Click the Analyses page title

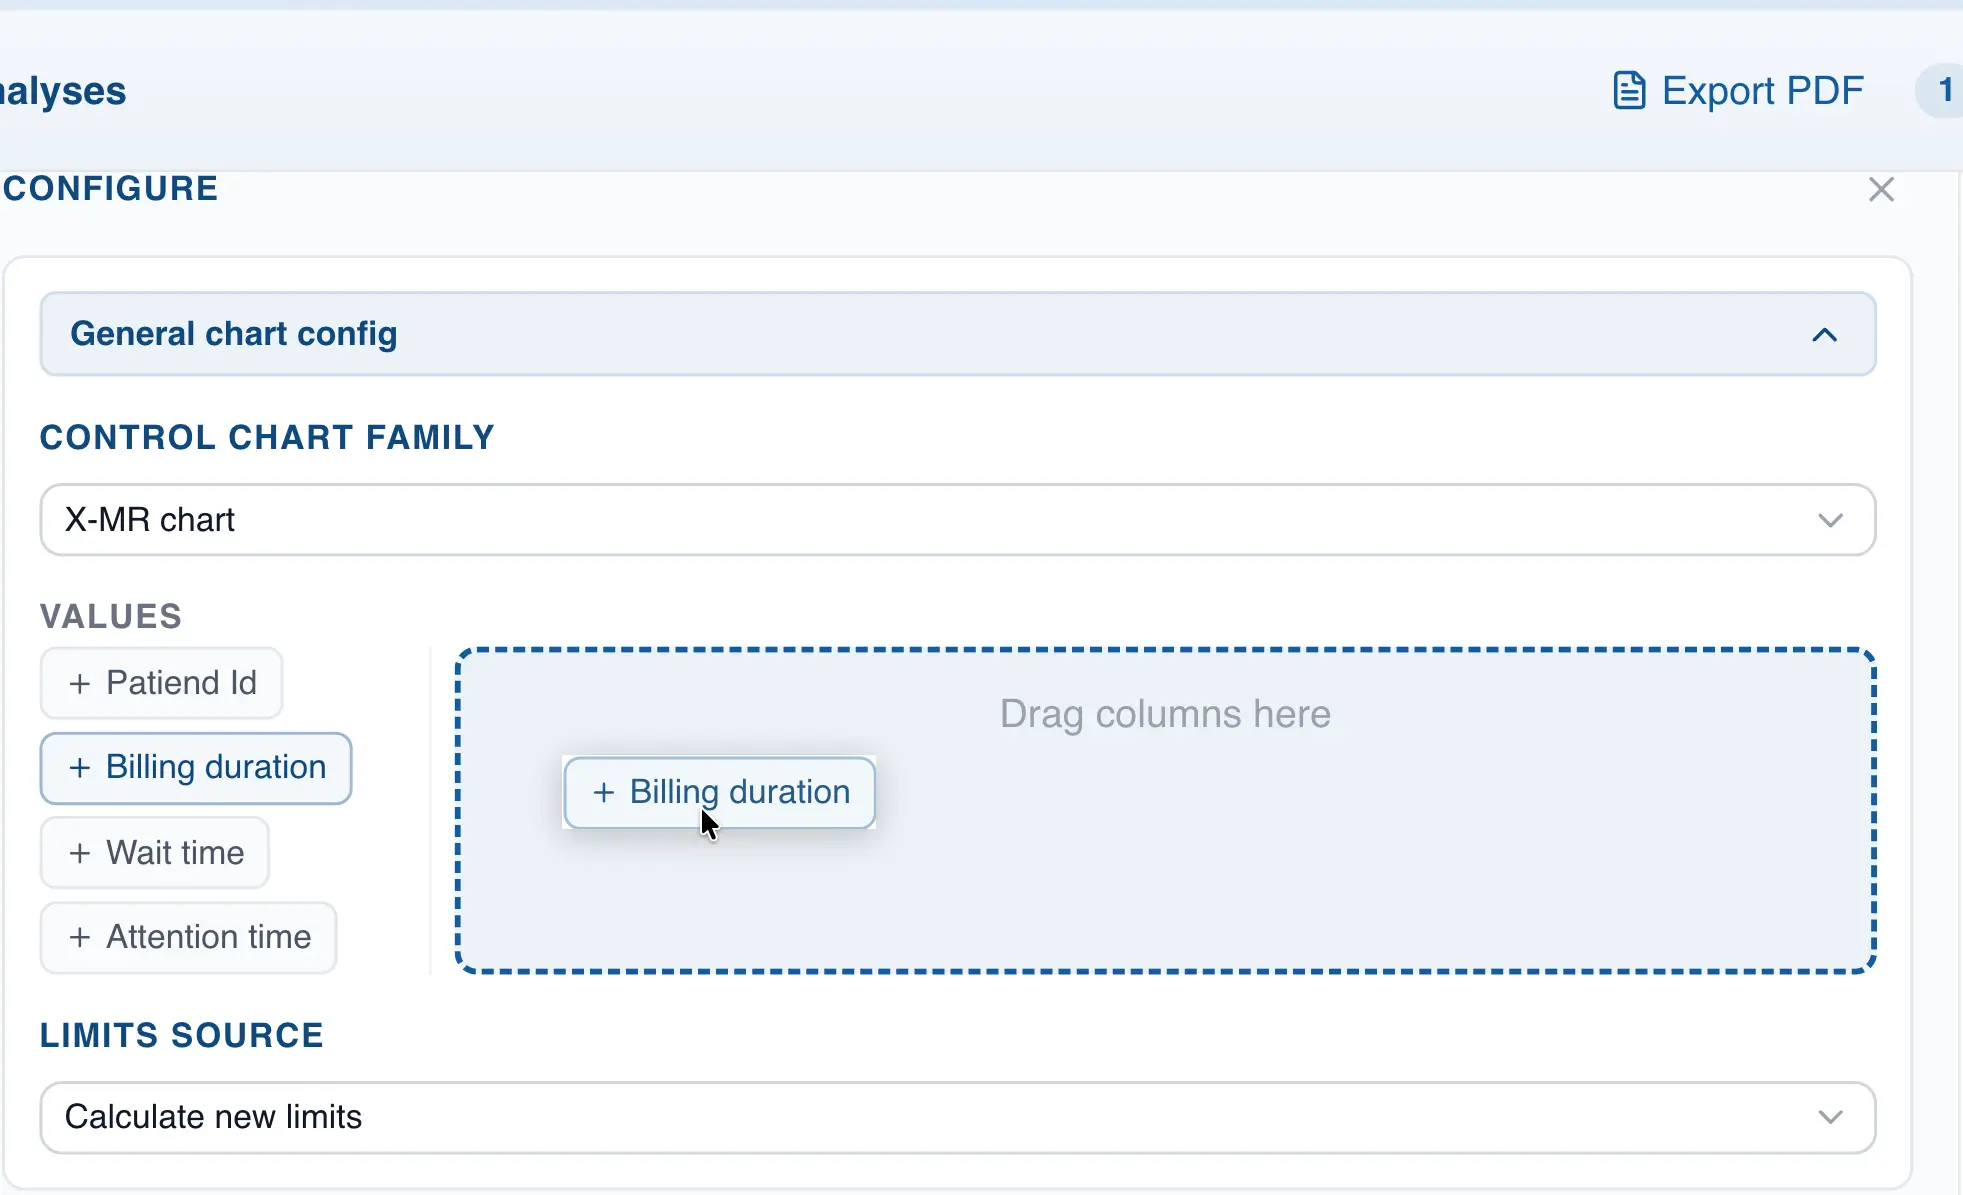tap(60, 90)
